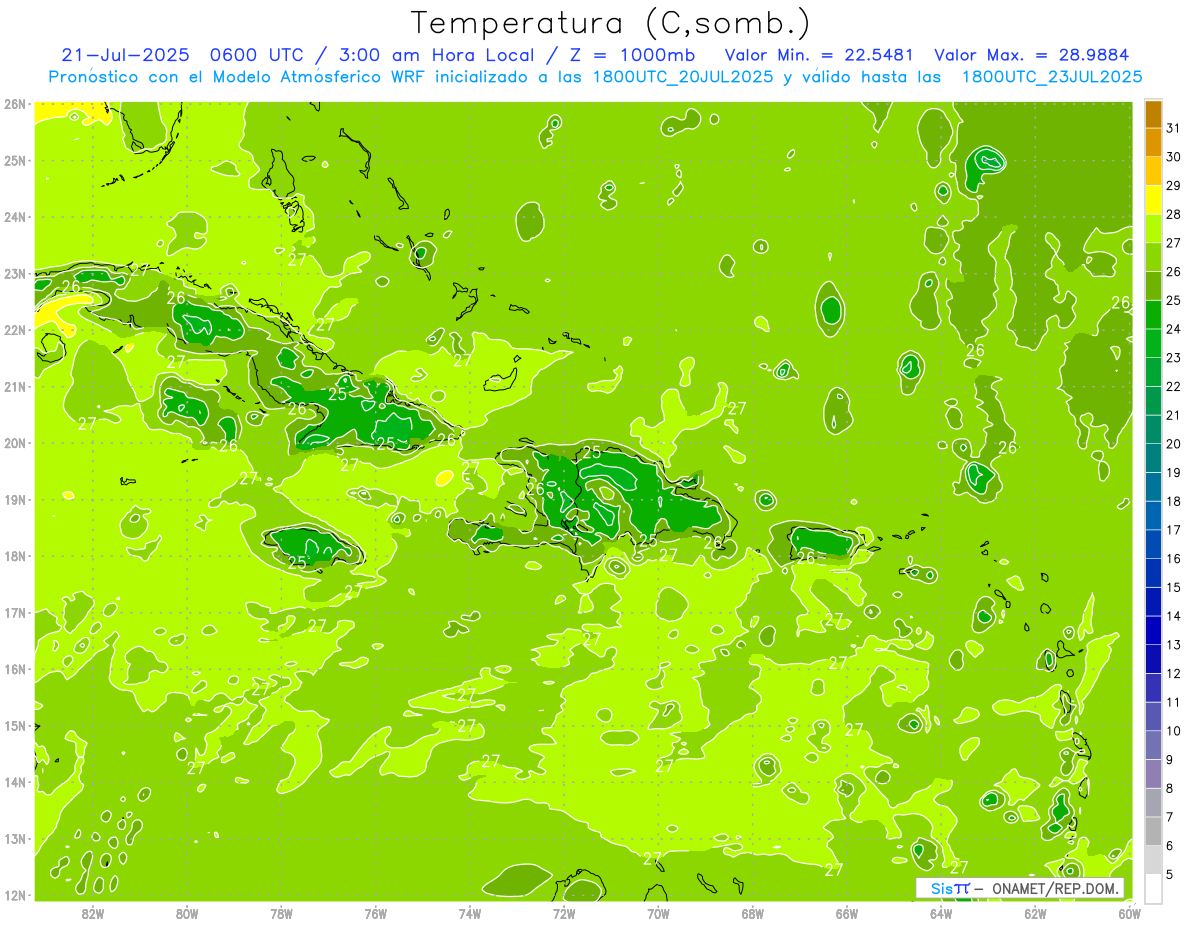Click the 26N latitude axis label

15,104
